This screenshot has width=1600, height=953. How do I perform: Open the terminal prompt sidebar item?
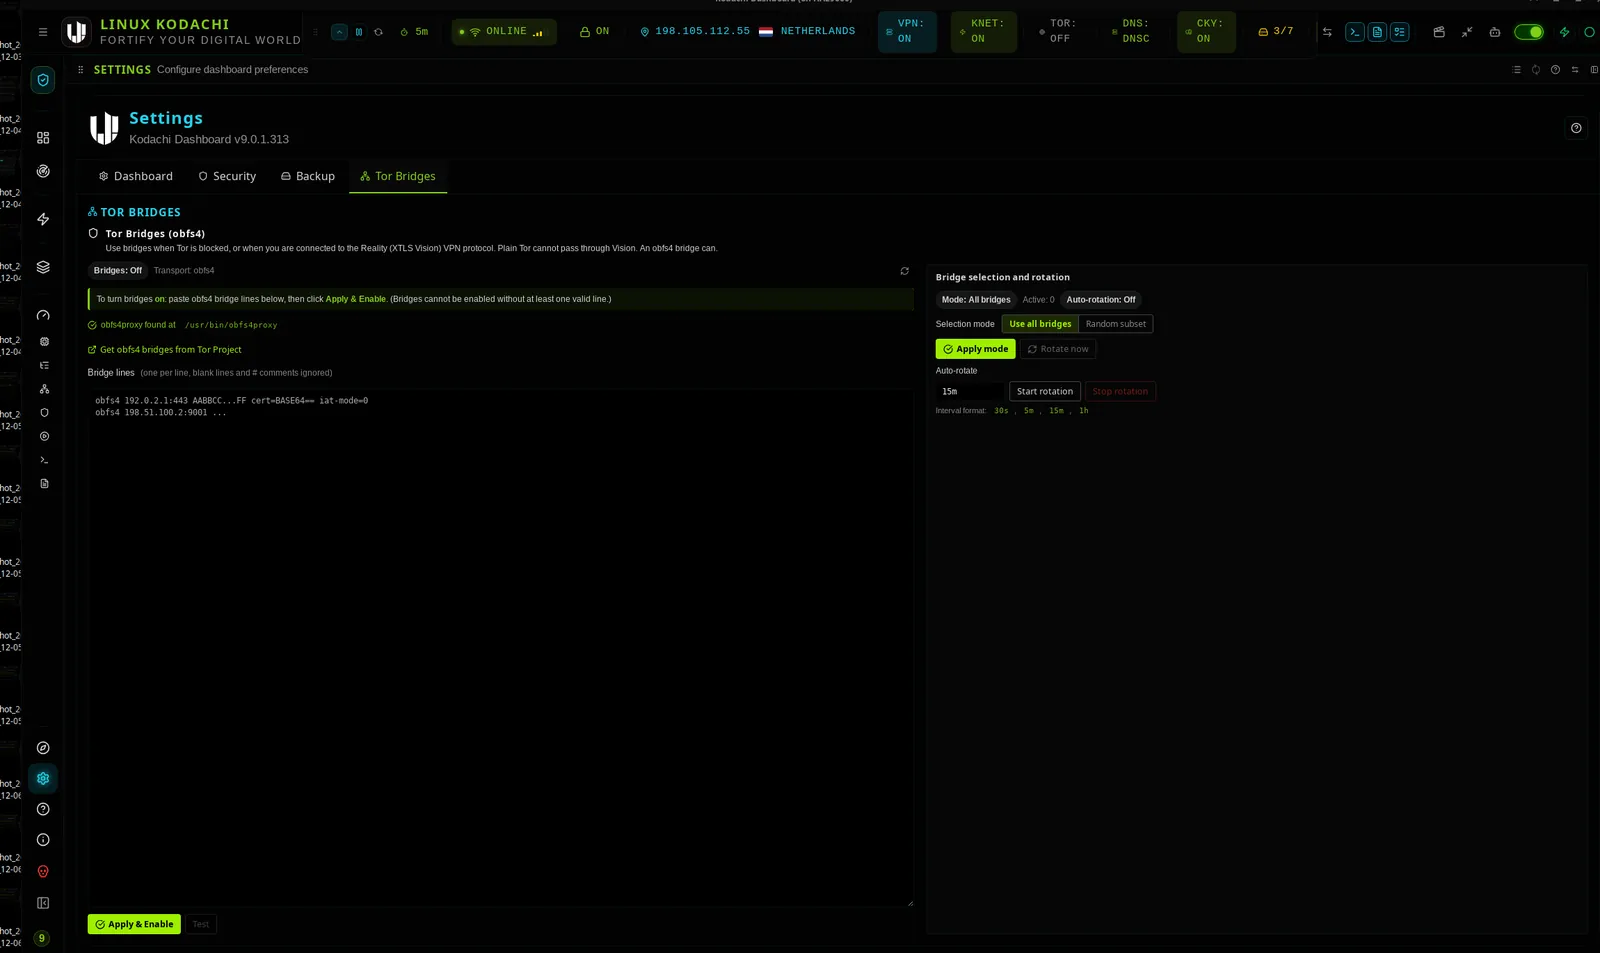(44, 460)
